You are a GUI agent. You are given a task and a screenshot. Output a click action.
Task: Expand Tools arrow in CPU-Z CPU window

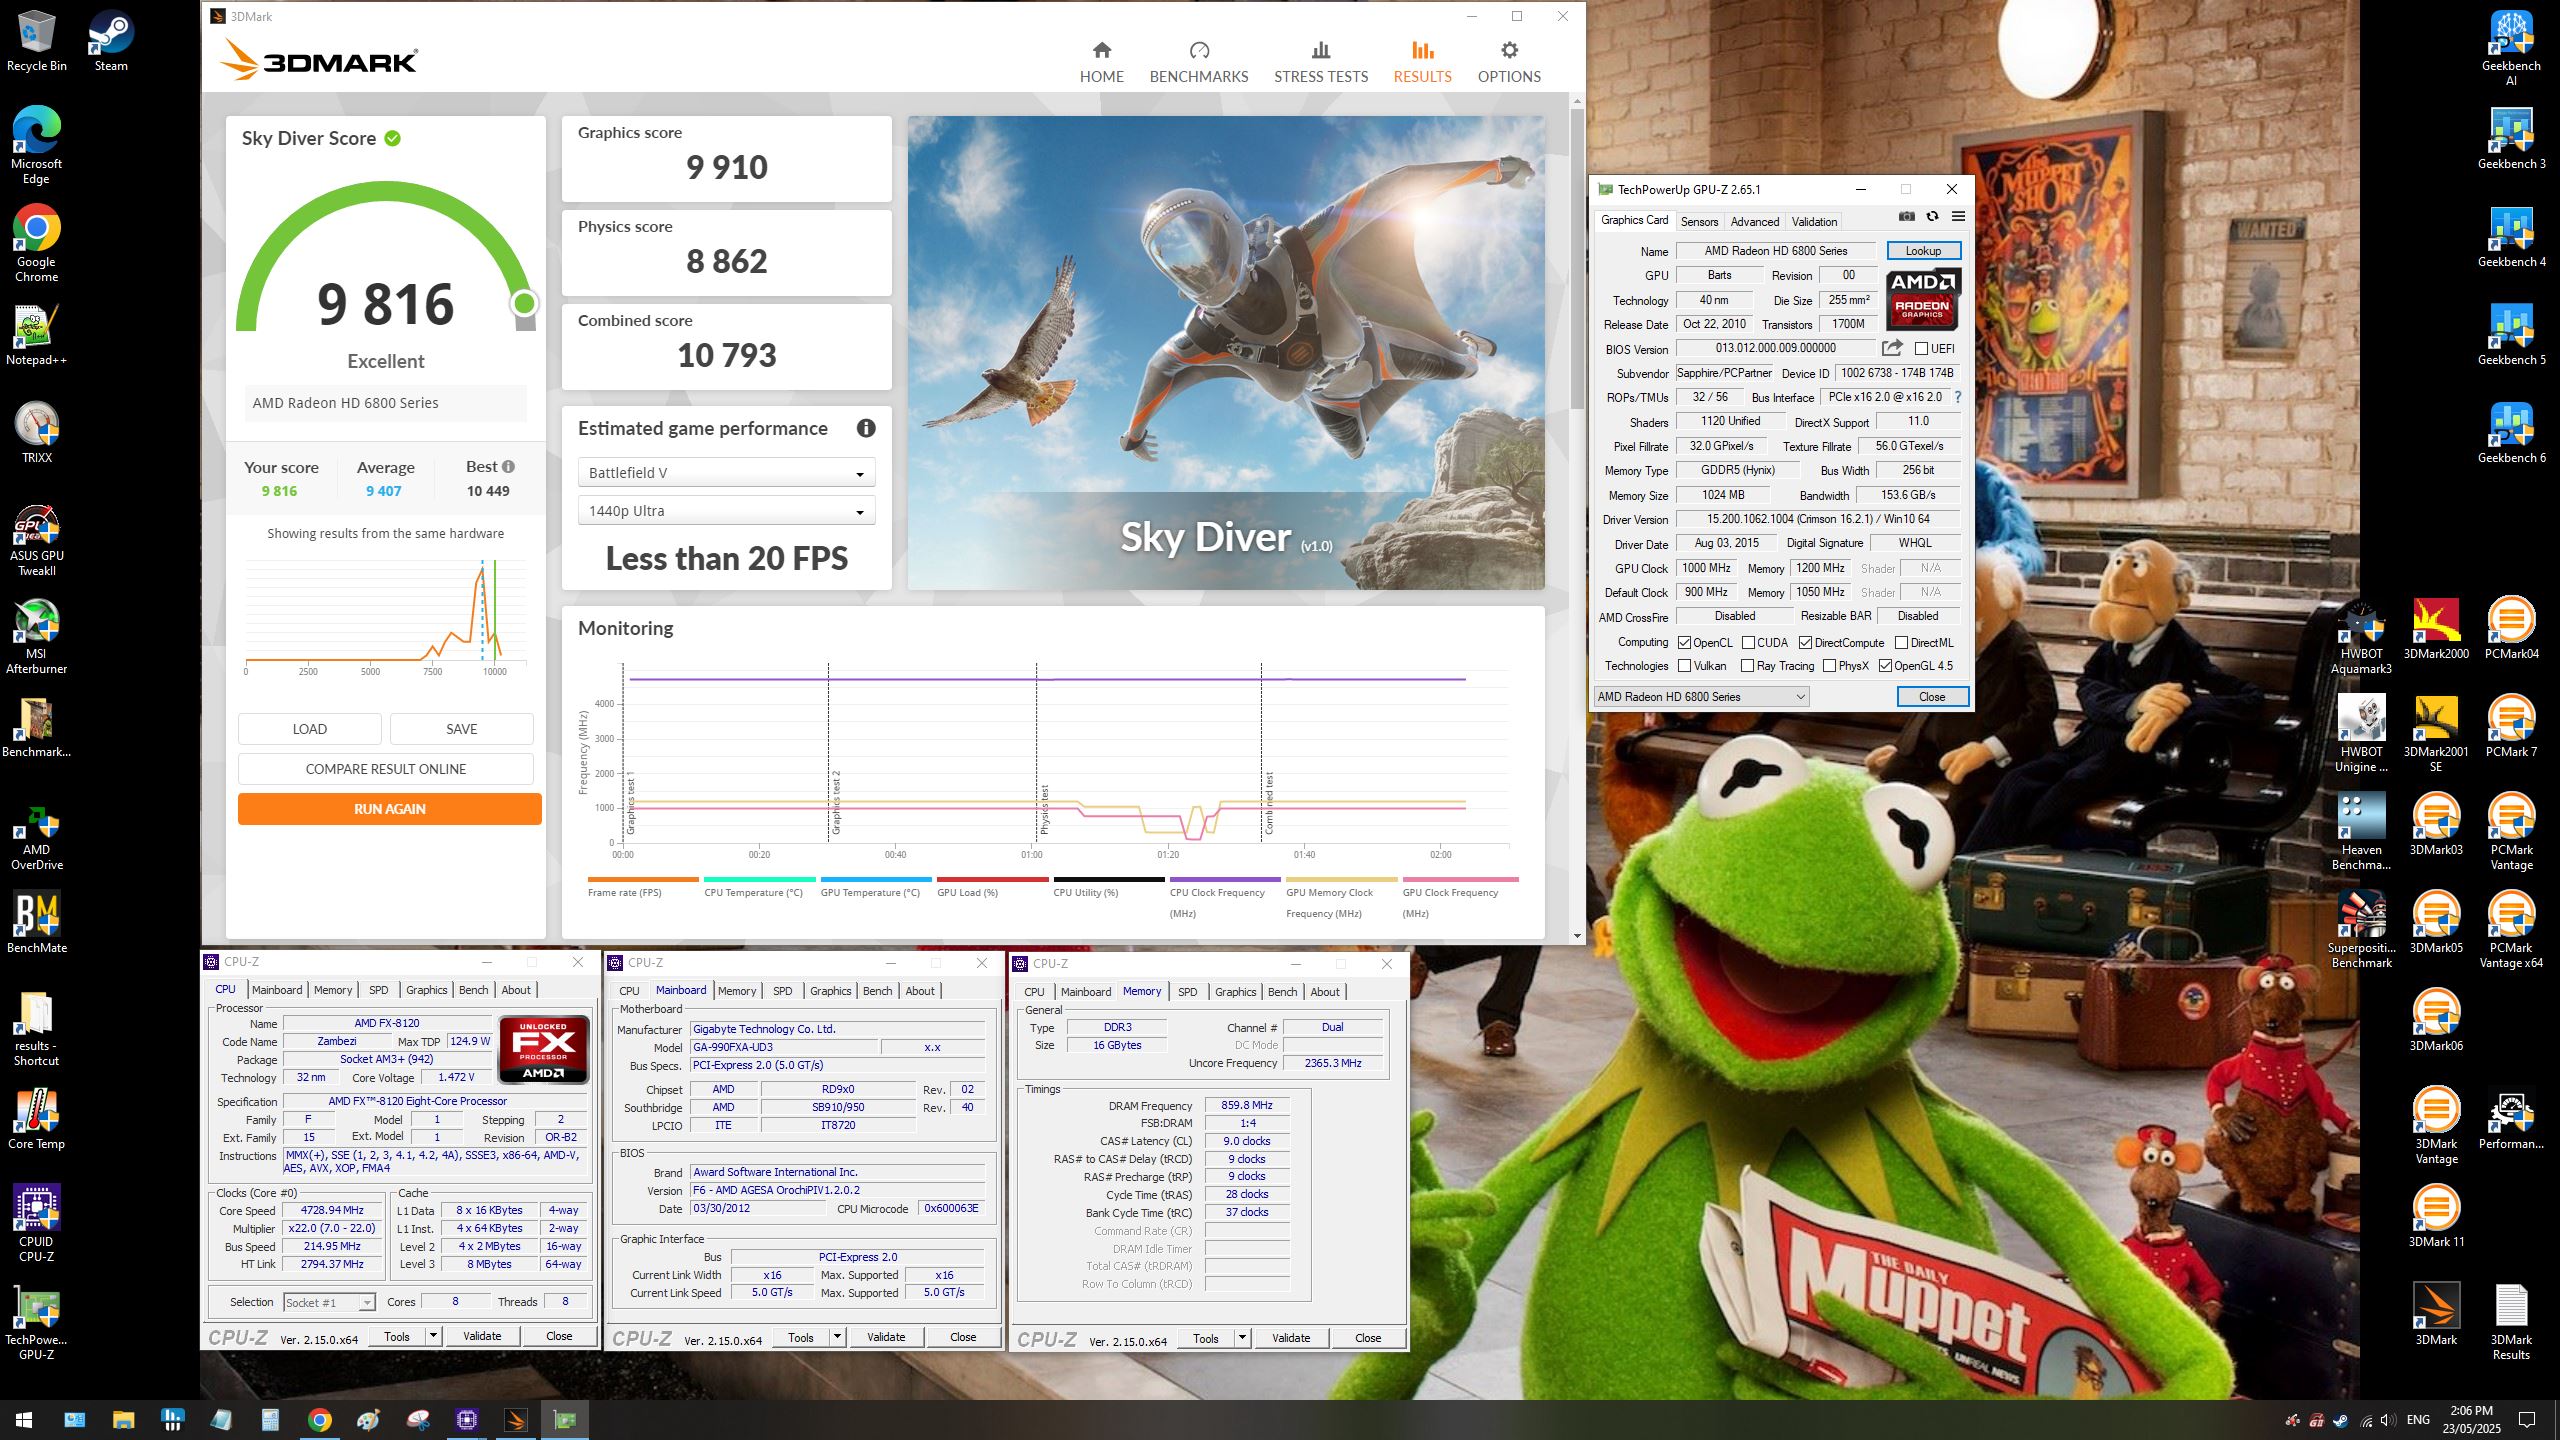(x=433, y=1336)
